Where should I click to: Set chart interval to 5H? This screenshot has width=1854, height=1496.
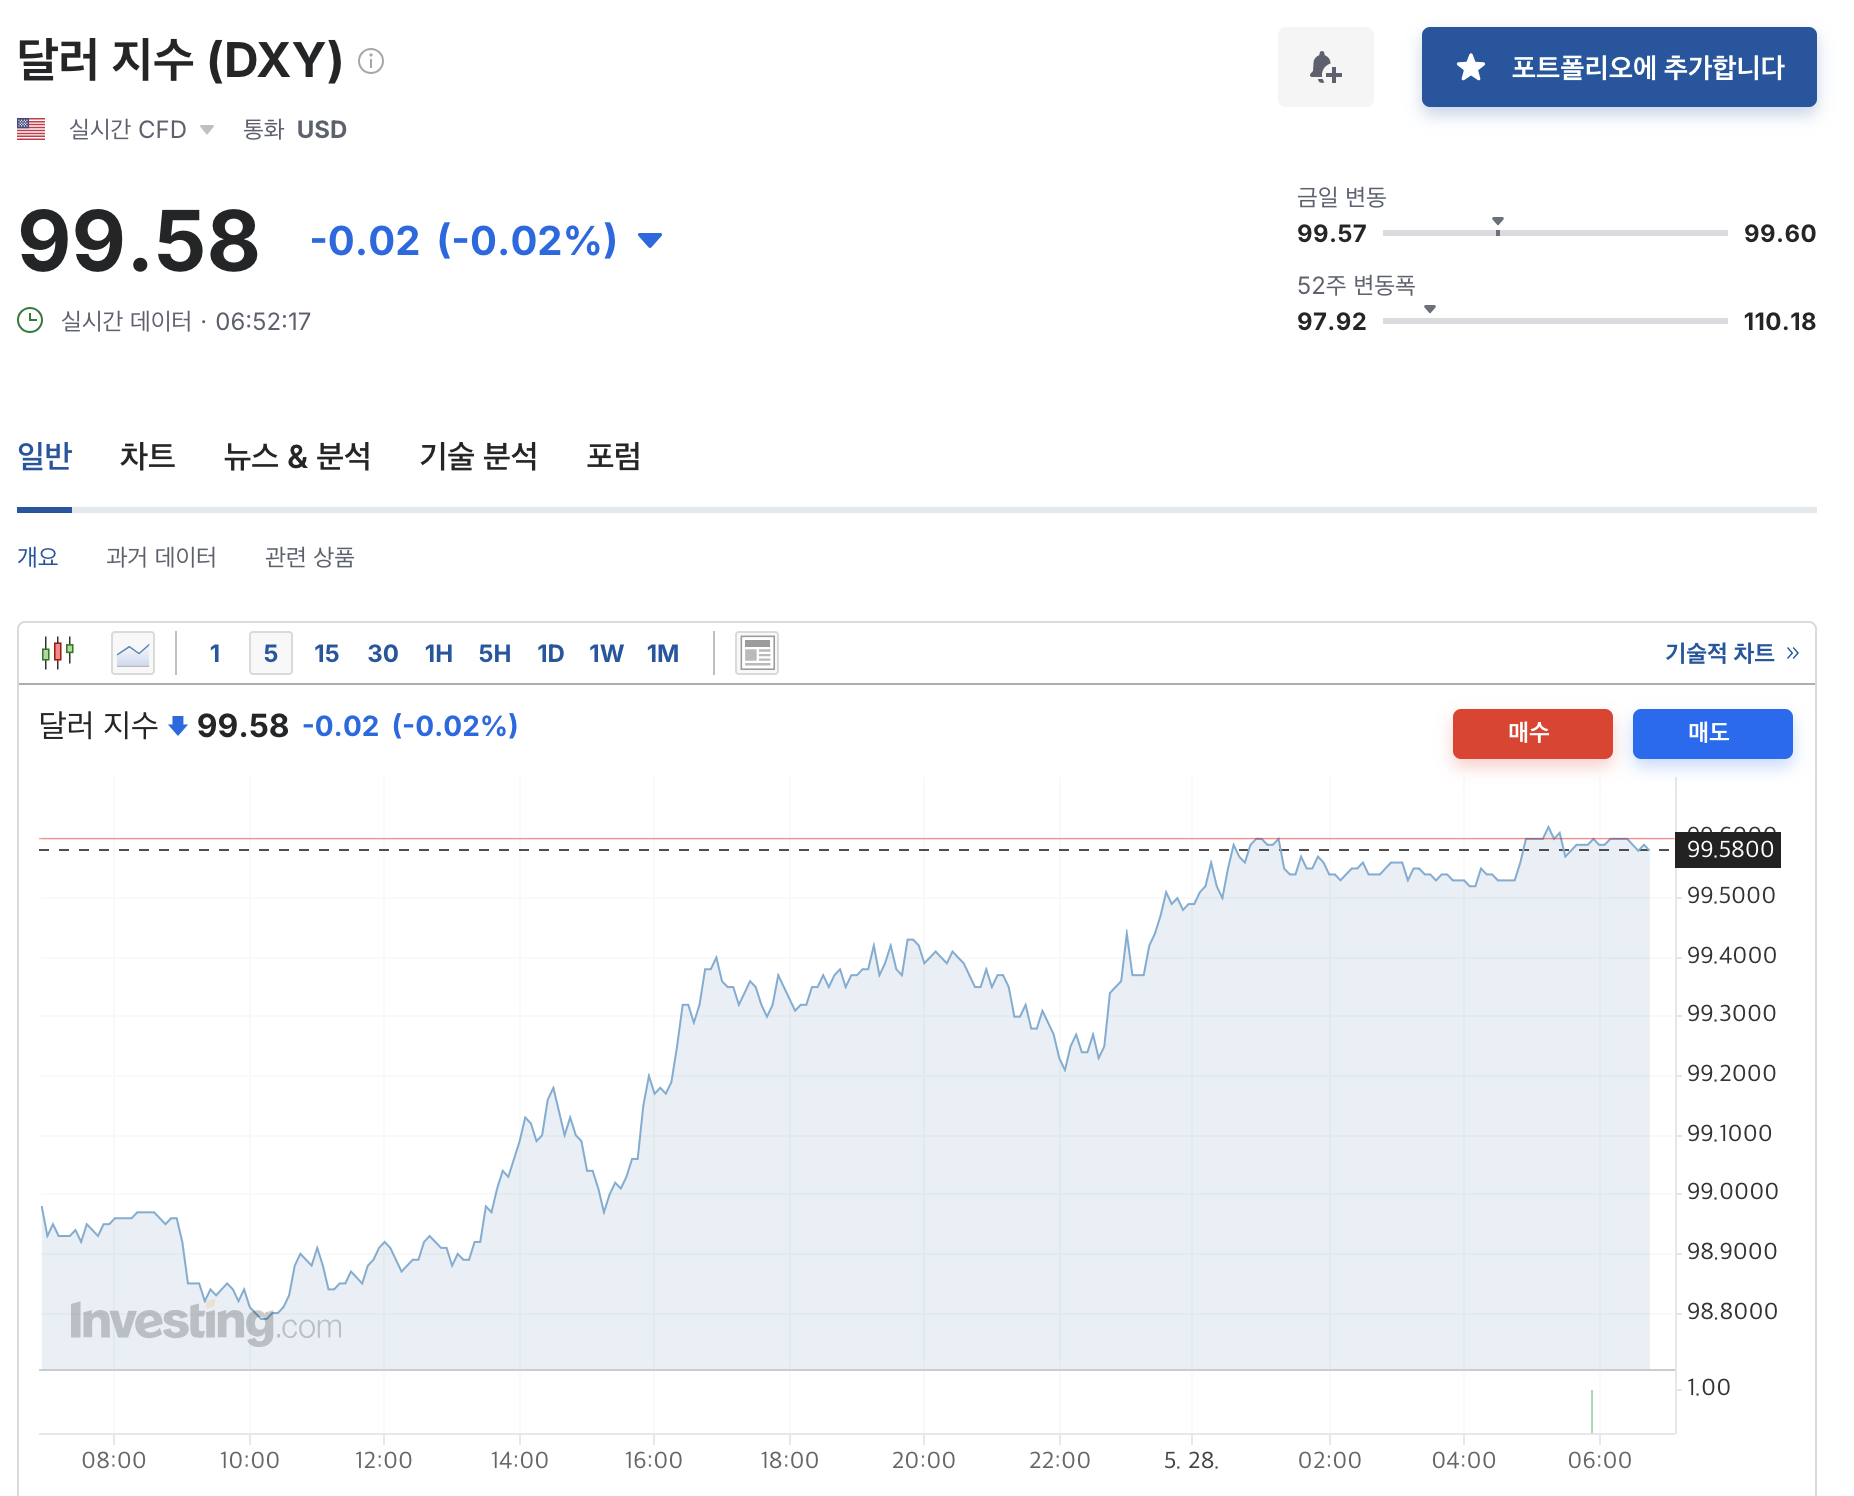tap(495, 653)
